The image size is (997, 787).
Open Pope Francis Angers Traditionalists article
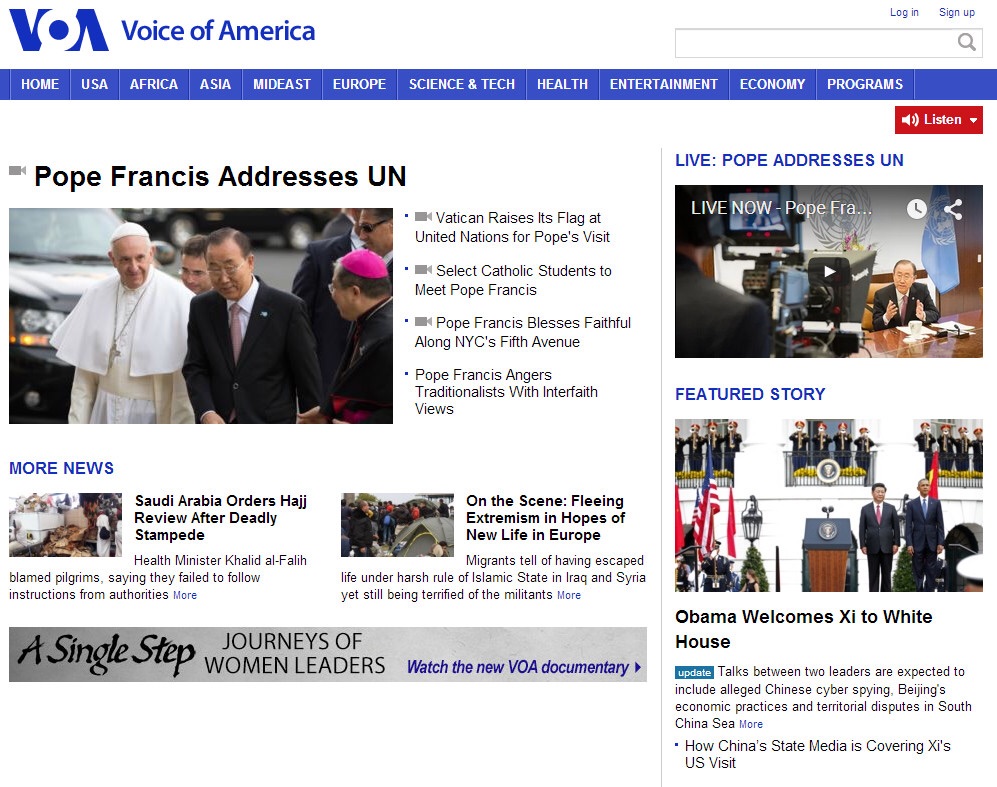click(x=506, y=392)
